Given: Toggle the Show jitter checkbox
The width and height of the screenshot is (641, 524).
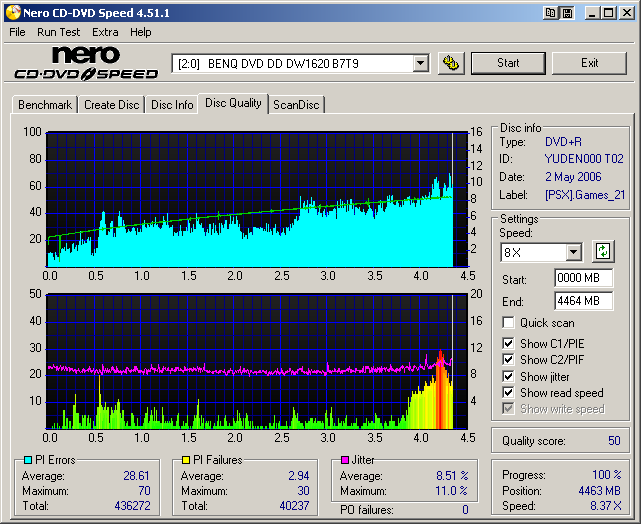Looking at the screenshot, I should (509, 376).
